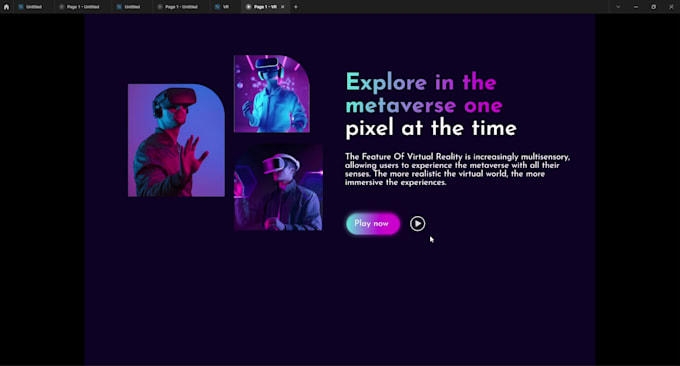The width and height of the screenshot is (680, 366).
Task: Click the circular play icon
Action: click(x=417, y=224)
